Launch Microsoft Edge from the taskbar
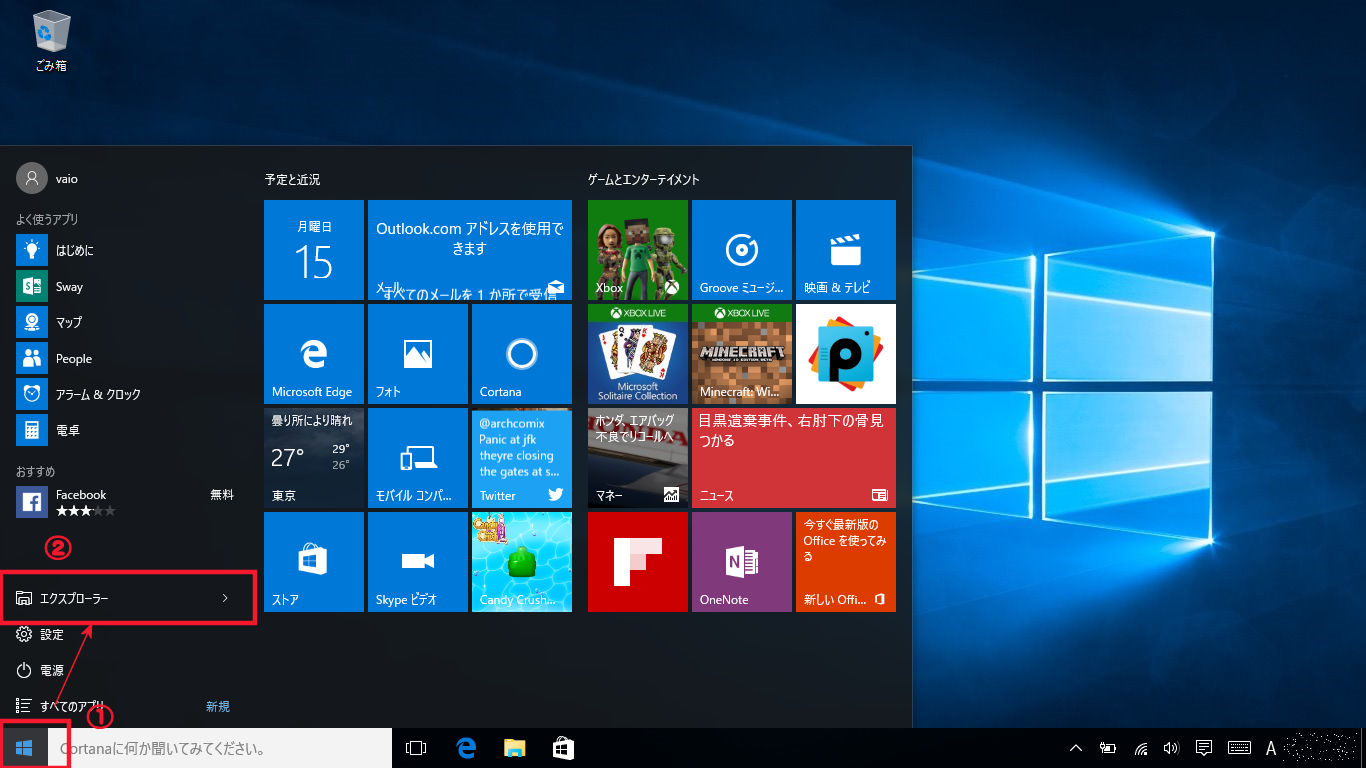The width and height of the screenshot is (1366, 768). 465,748
